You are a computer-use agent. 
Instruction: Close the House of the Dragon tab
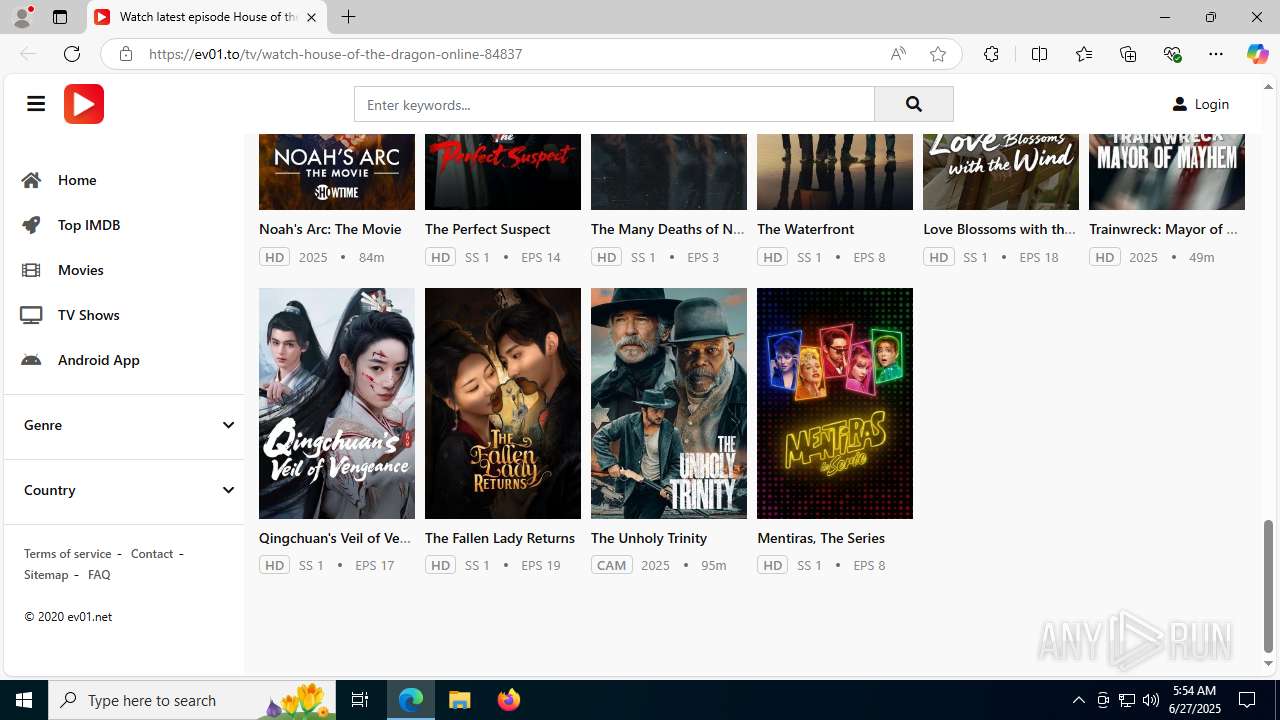[312, 17]
